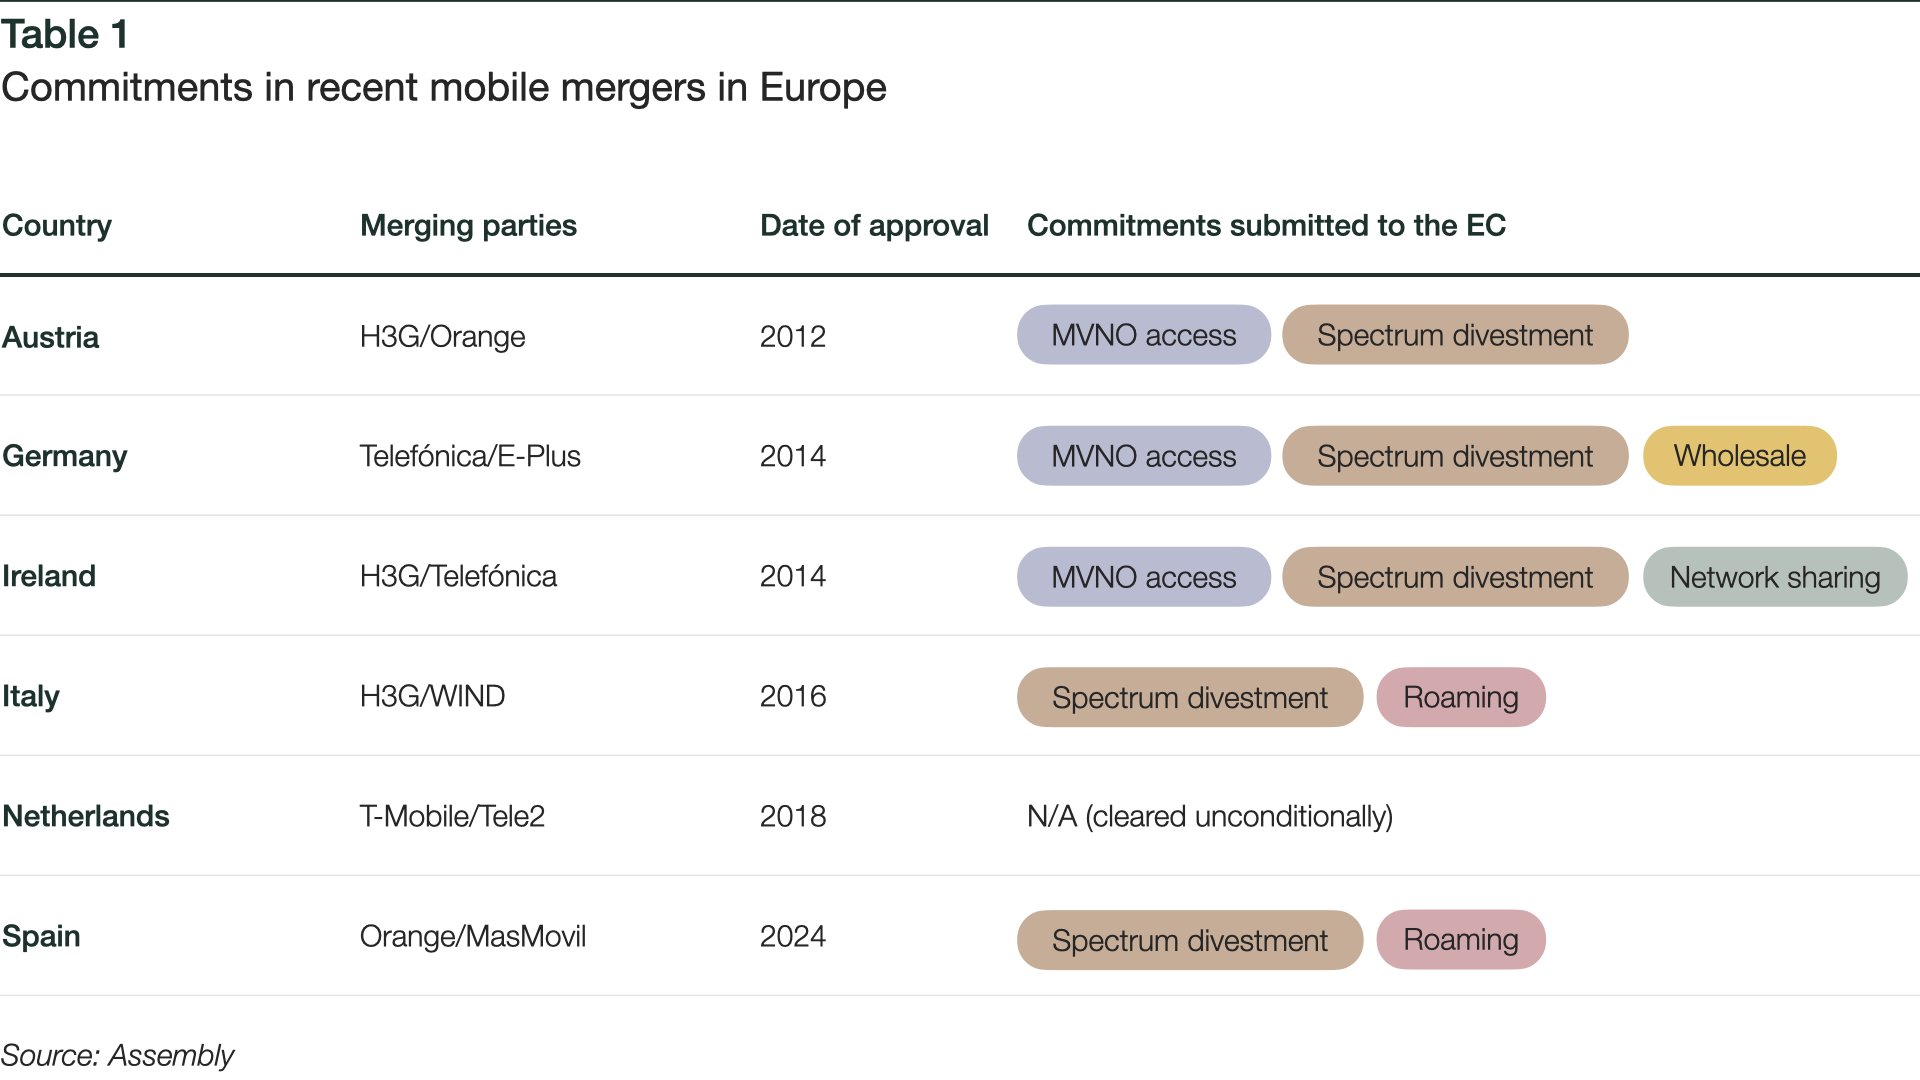Screen dimensions: 1920x1080
Task: Click the N/A cleared unconditionally text
Action: tap(1210, 817)
